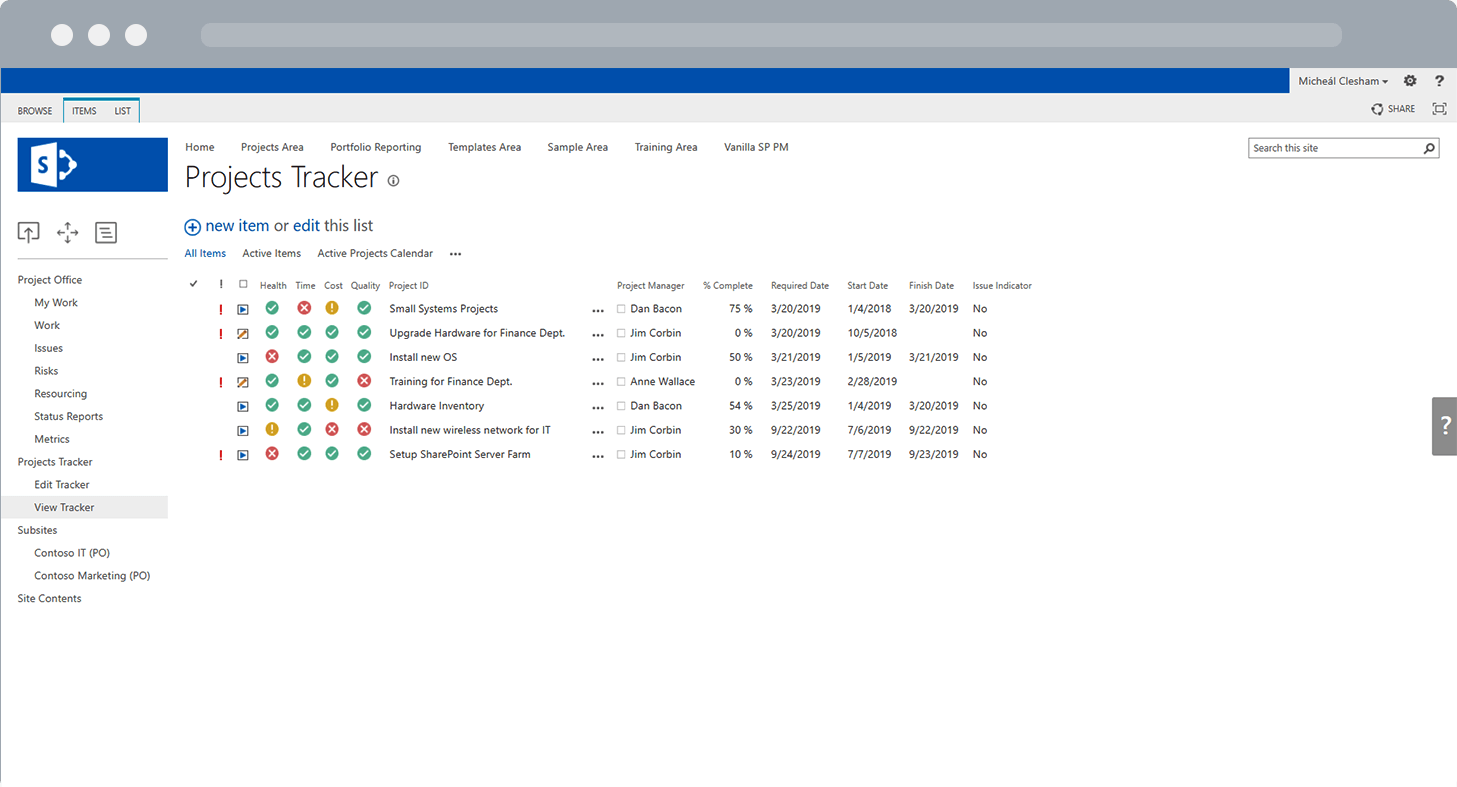Viewport: 1457px width, 787px height.
Task: Click red exclamation for Setup SharePoint Server Farm
Action: tap(221, 455)
